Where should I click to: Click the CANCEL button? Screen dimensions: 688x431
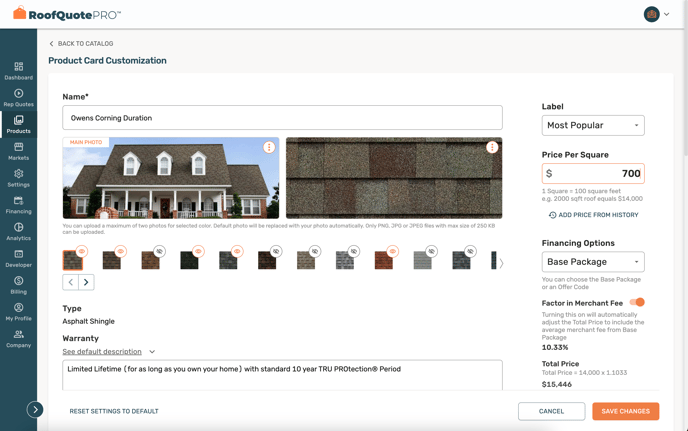coord(552,411)
